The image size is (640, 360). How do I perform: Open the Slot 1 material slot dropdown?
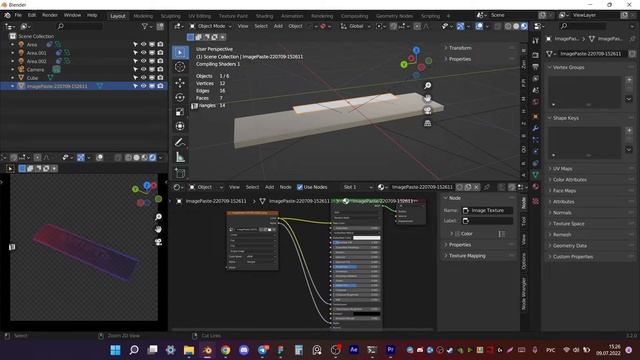(358, 187)
